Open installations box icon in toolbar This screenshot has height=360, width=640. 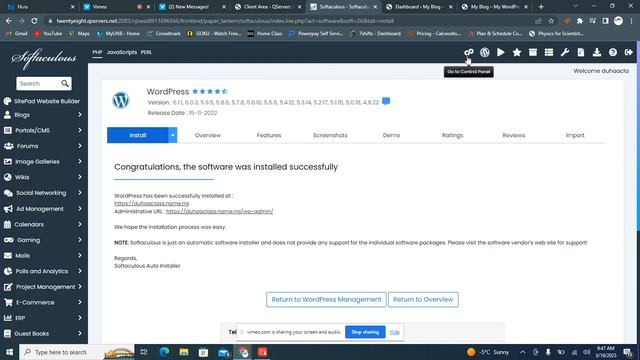click(533, 52)
